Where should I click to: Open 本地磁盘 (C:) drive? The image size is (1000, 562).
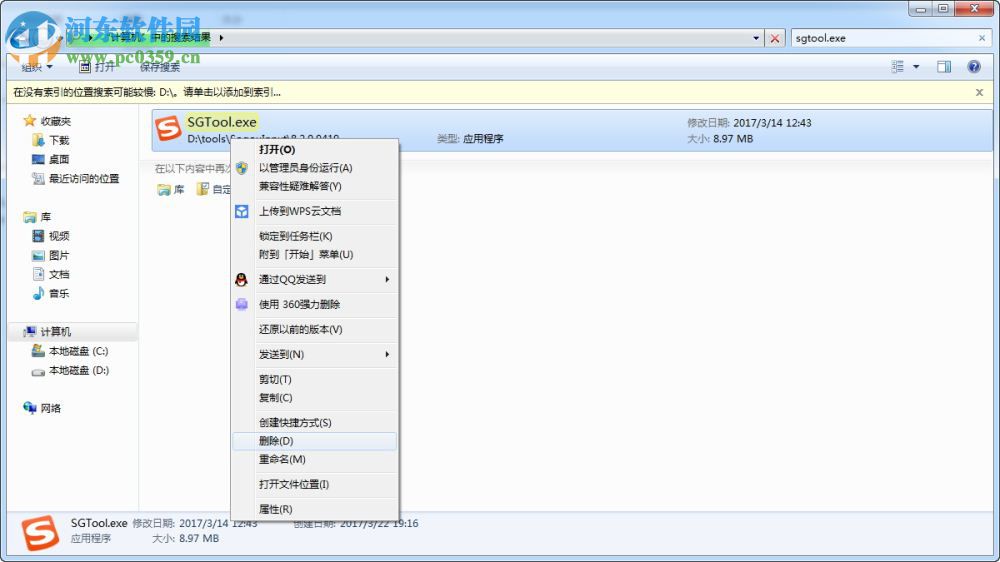click(x=78, y=351)
